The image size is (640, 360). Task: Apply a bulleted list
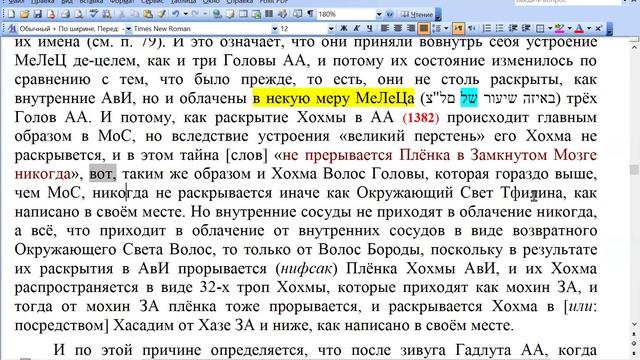click(x=499, y=28)
